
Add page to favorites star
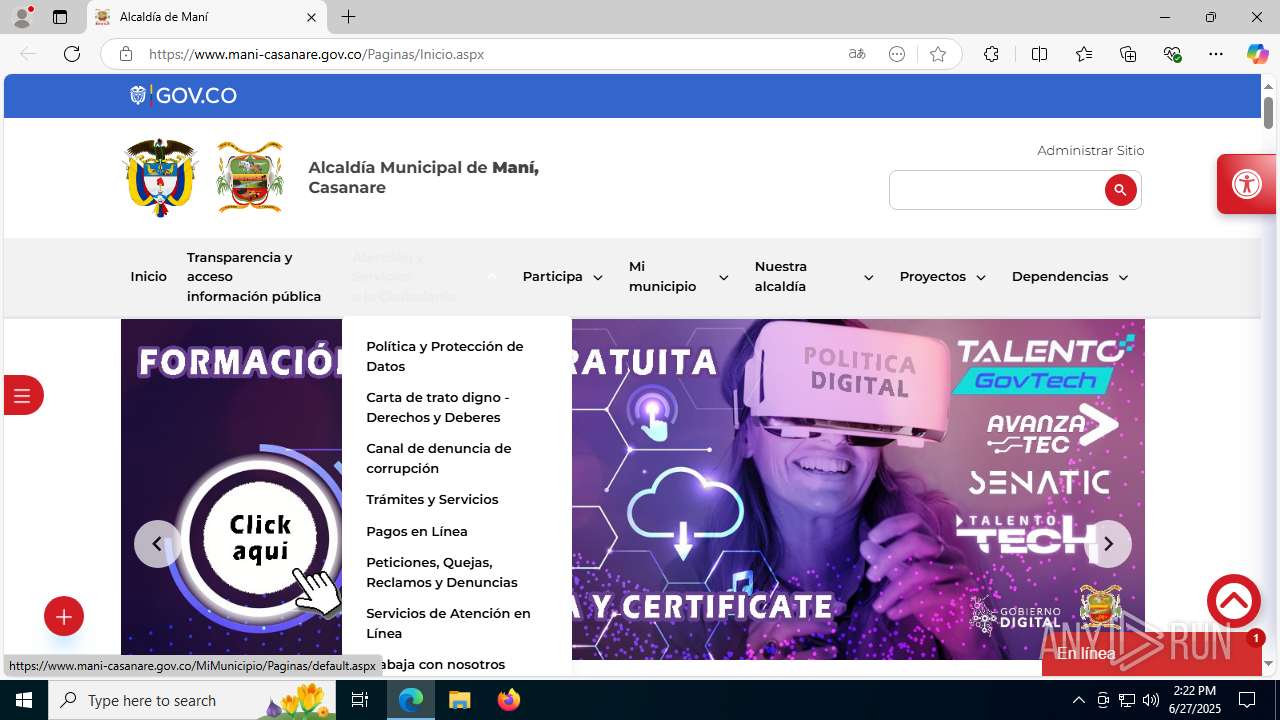click(x=937, y=54)
